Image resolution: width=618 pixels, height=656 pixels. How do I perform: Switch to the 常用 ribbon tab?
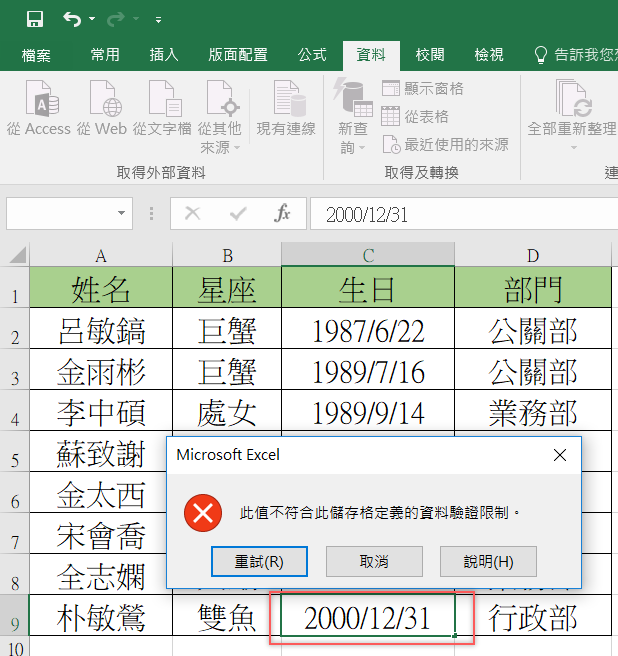105,55
